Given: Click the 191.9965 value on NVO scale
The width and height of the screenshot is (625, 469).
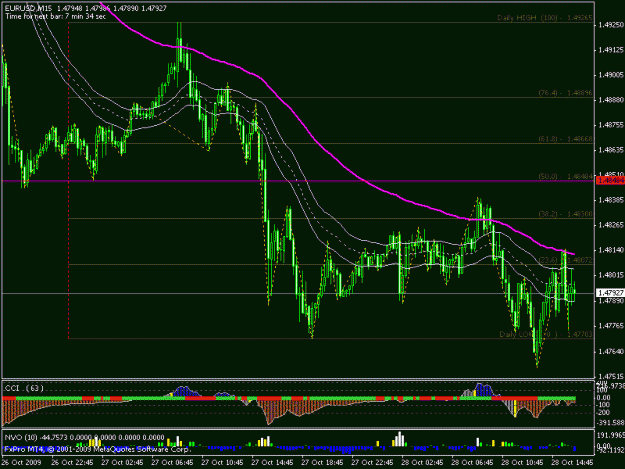Looking at the screenshot, I should point(611,435).
